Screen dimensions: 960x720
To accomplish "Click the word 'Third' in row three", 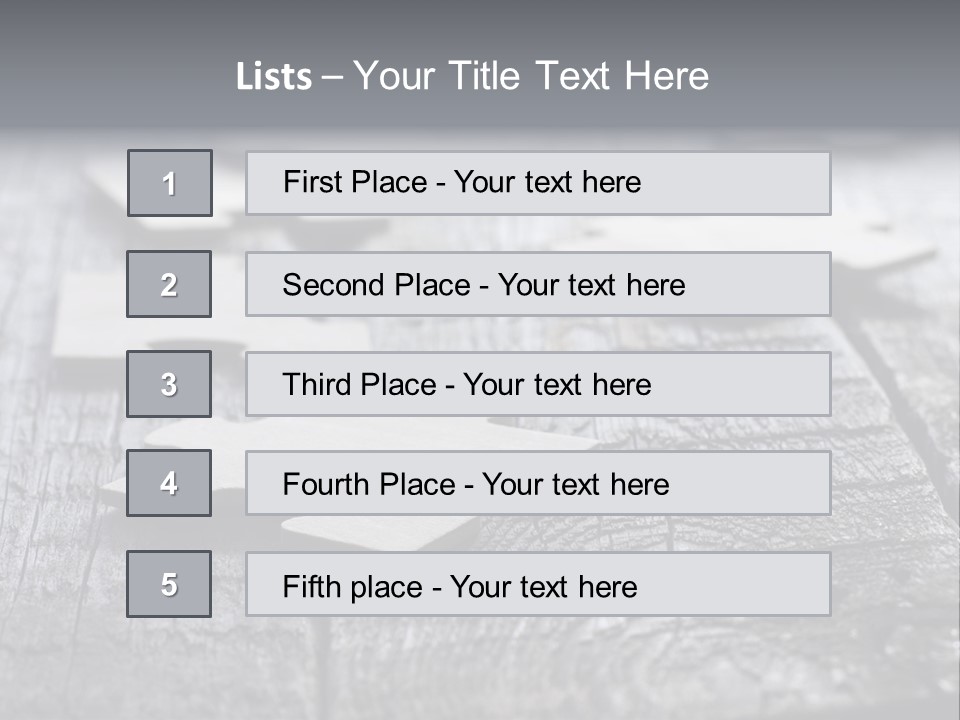I will pyautogui.click(x=317, y=385).
